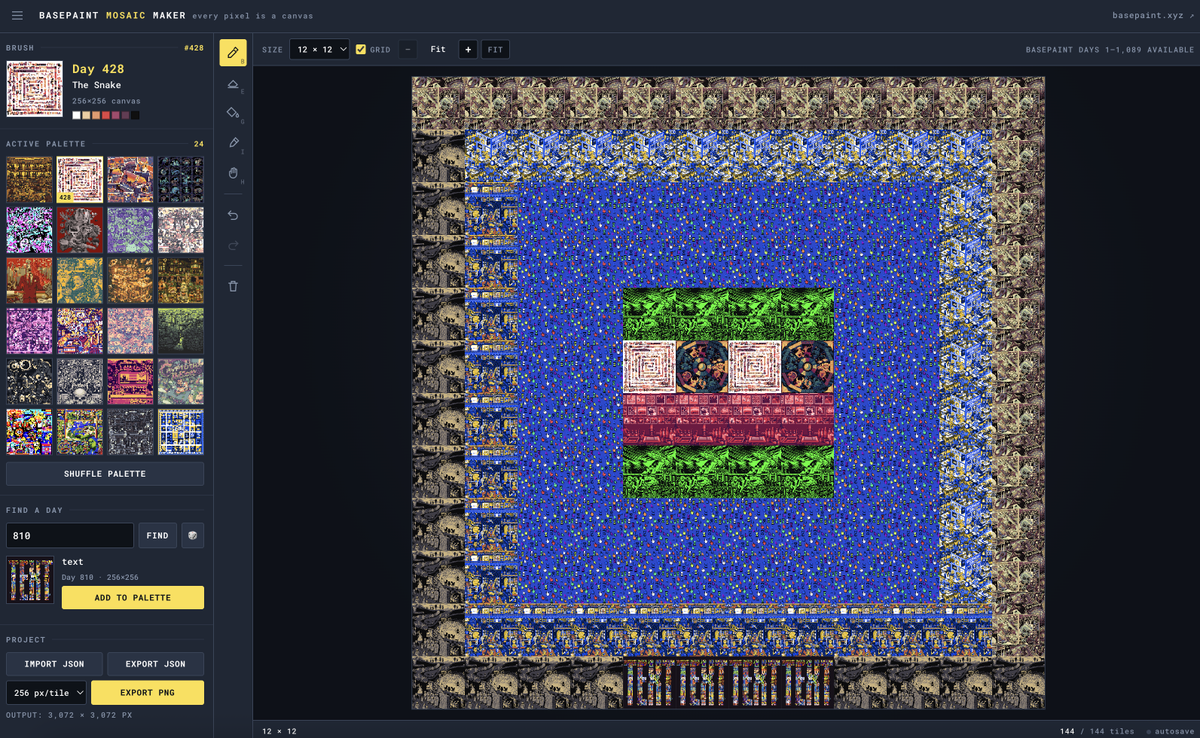Zoom in with the plus button
The height and width of the screenshot is (738, 1200).
[468, 49]
